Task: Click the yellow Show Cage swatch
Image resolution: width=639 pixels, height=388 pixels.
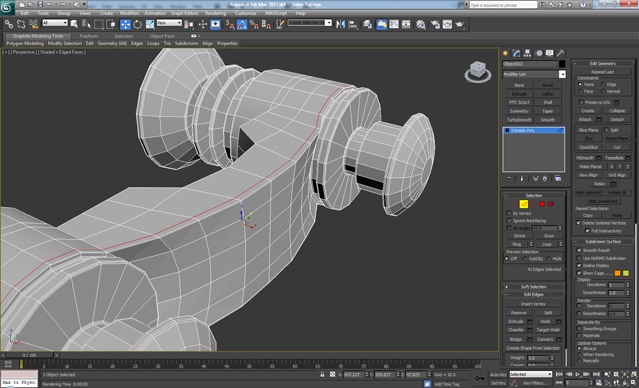Action: 626,273
